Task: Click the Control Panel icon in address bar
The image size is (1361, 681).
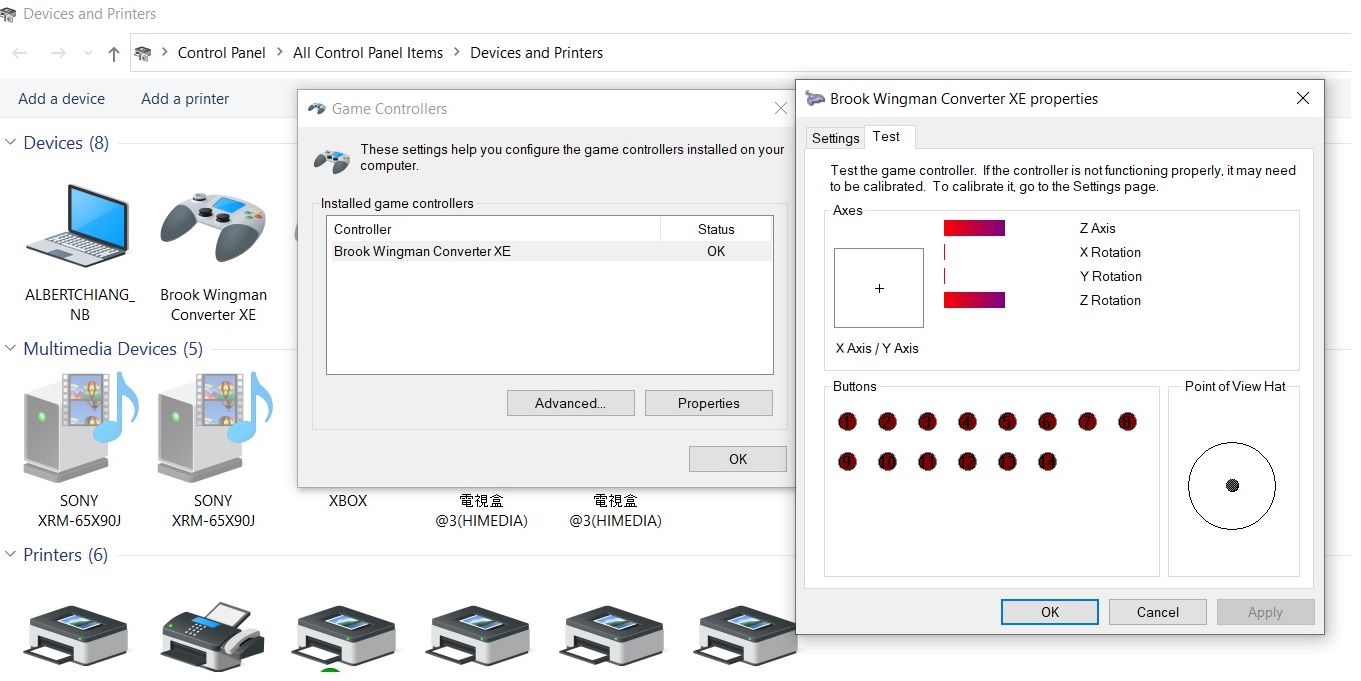Action: (x=144, y=53)
